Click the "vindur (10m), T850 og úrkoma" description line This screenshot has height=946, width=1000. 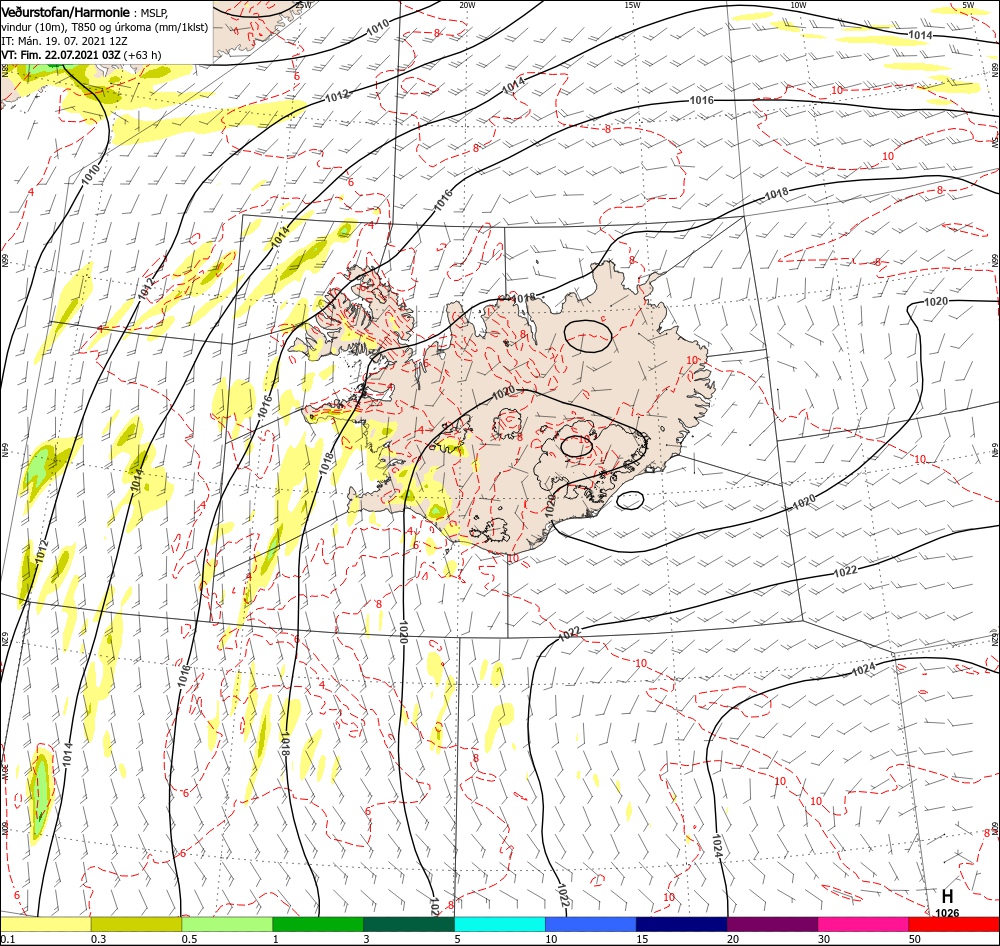105,27
